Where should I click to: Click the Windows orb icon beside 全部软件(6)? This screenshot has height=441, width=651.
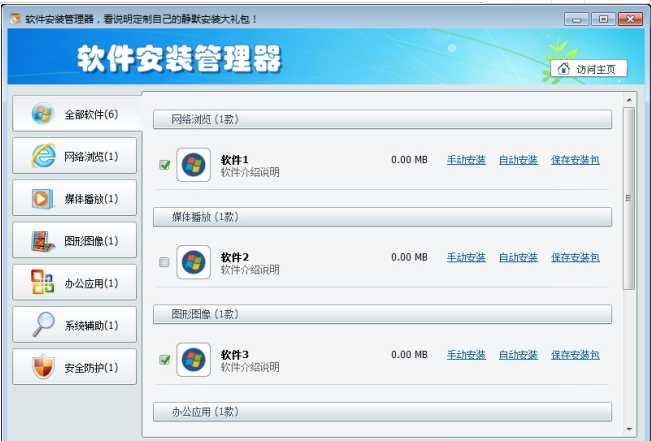[43, 113]
